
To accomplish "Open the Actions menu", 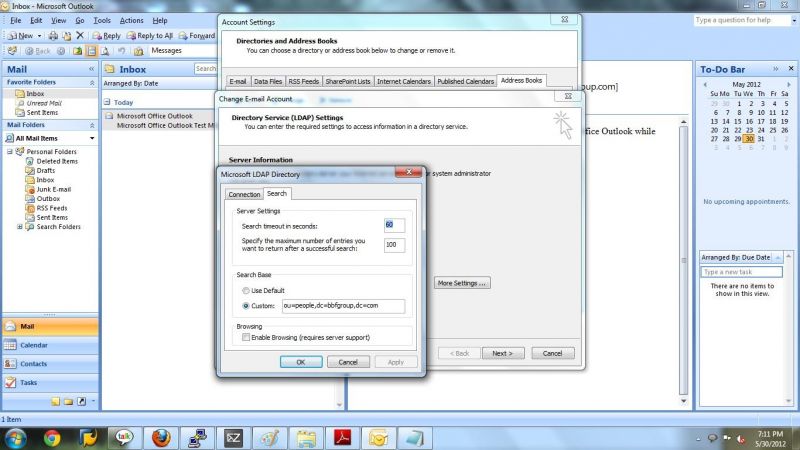I will (131, 20).
